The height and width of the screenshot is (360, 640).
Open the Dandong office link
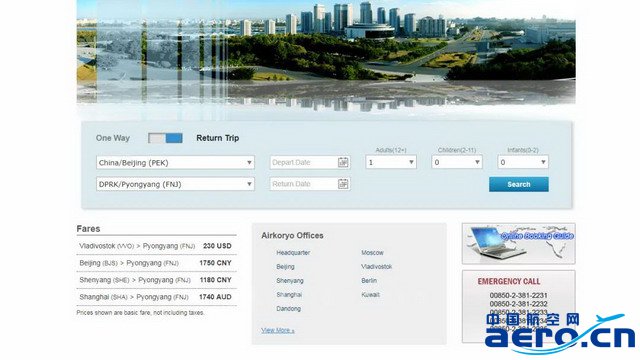[x=289, y=309]
